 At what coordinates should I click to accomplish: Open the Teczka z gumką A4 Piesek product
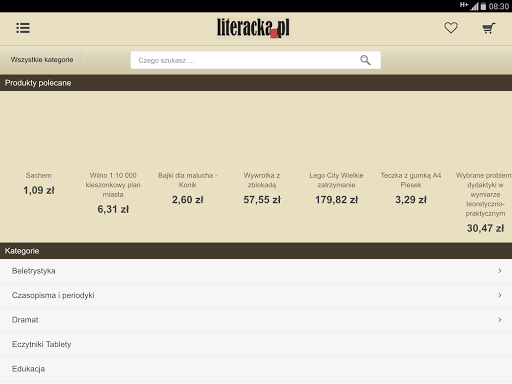point(411,188)
